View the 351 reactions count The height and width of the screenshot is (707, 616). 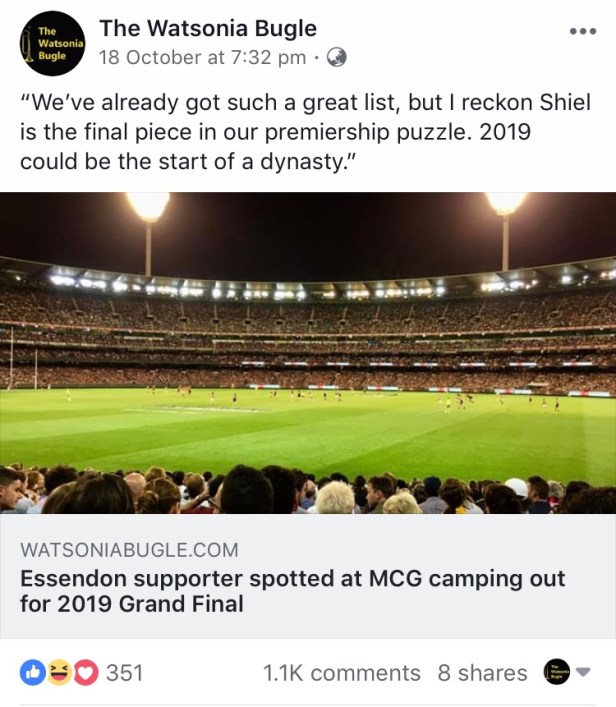point(124,673)
